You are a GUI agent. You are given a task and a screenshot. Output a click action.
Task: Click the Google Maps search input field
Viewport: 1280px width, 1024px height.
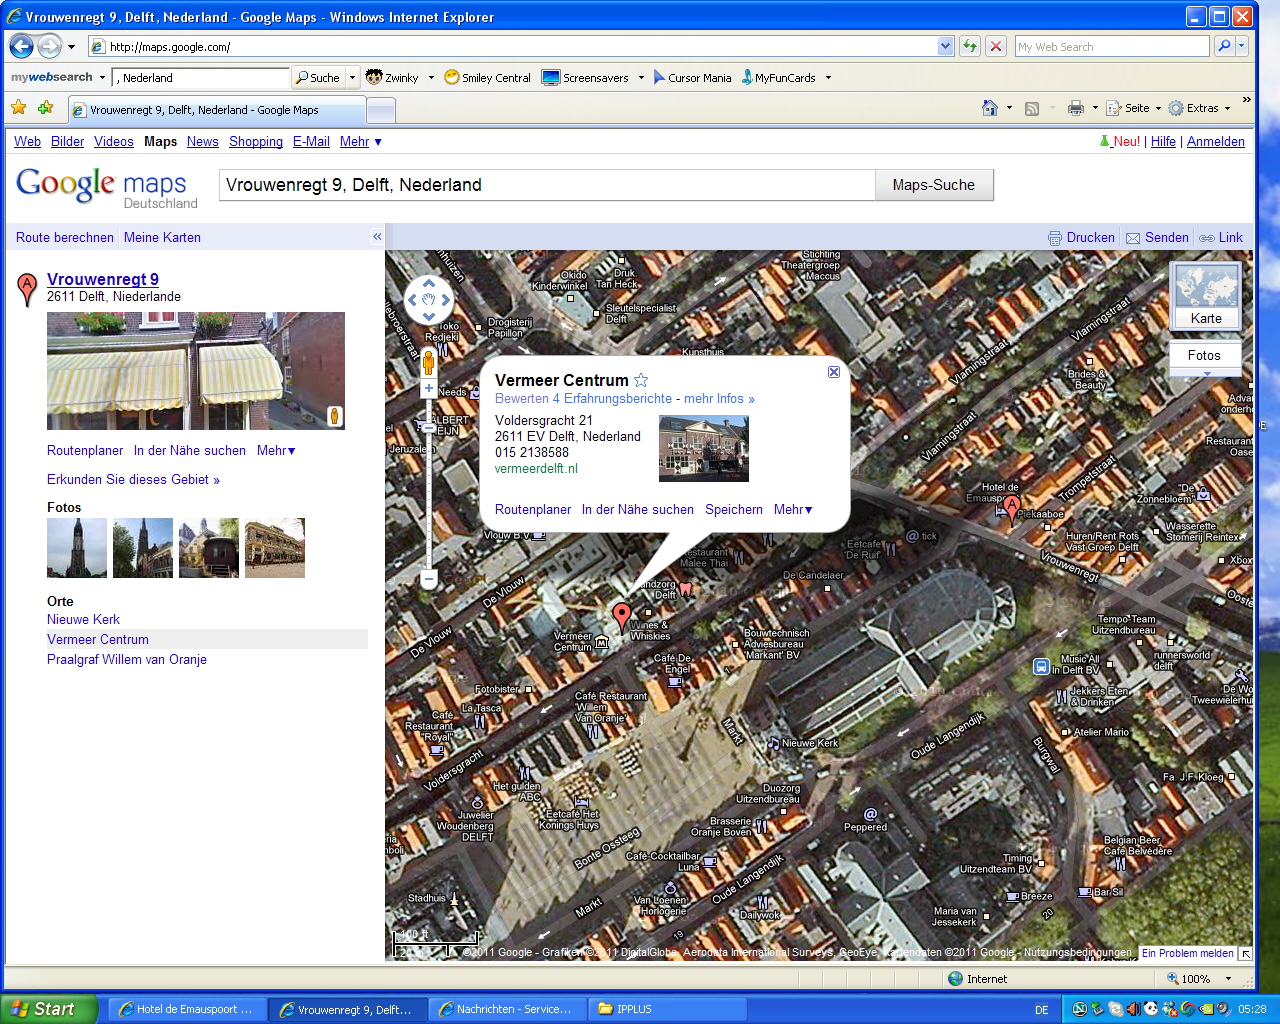point(547,185)
